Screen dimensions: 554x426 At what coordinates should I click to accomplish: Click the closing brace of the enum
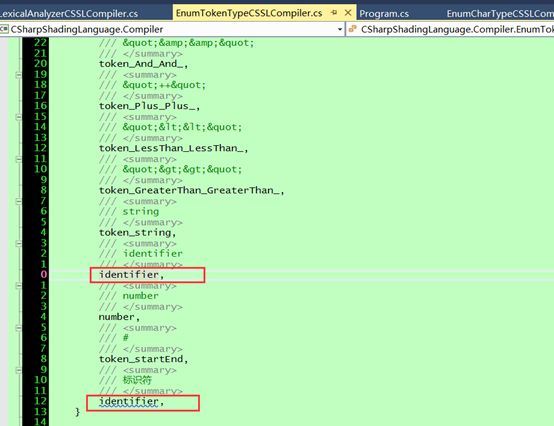tap(77, 412)
